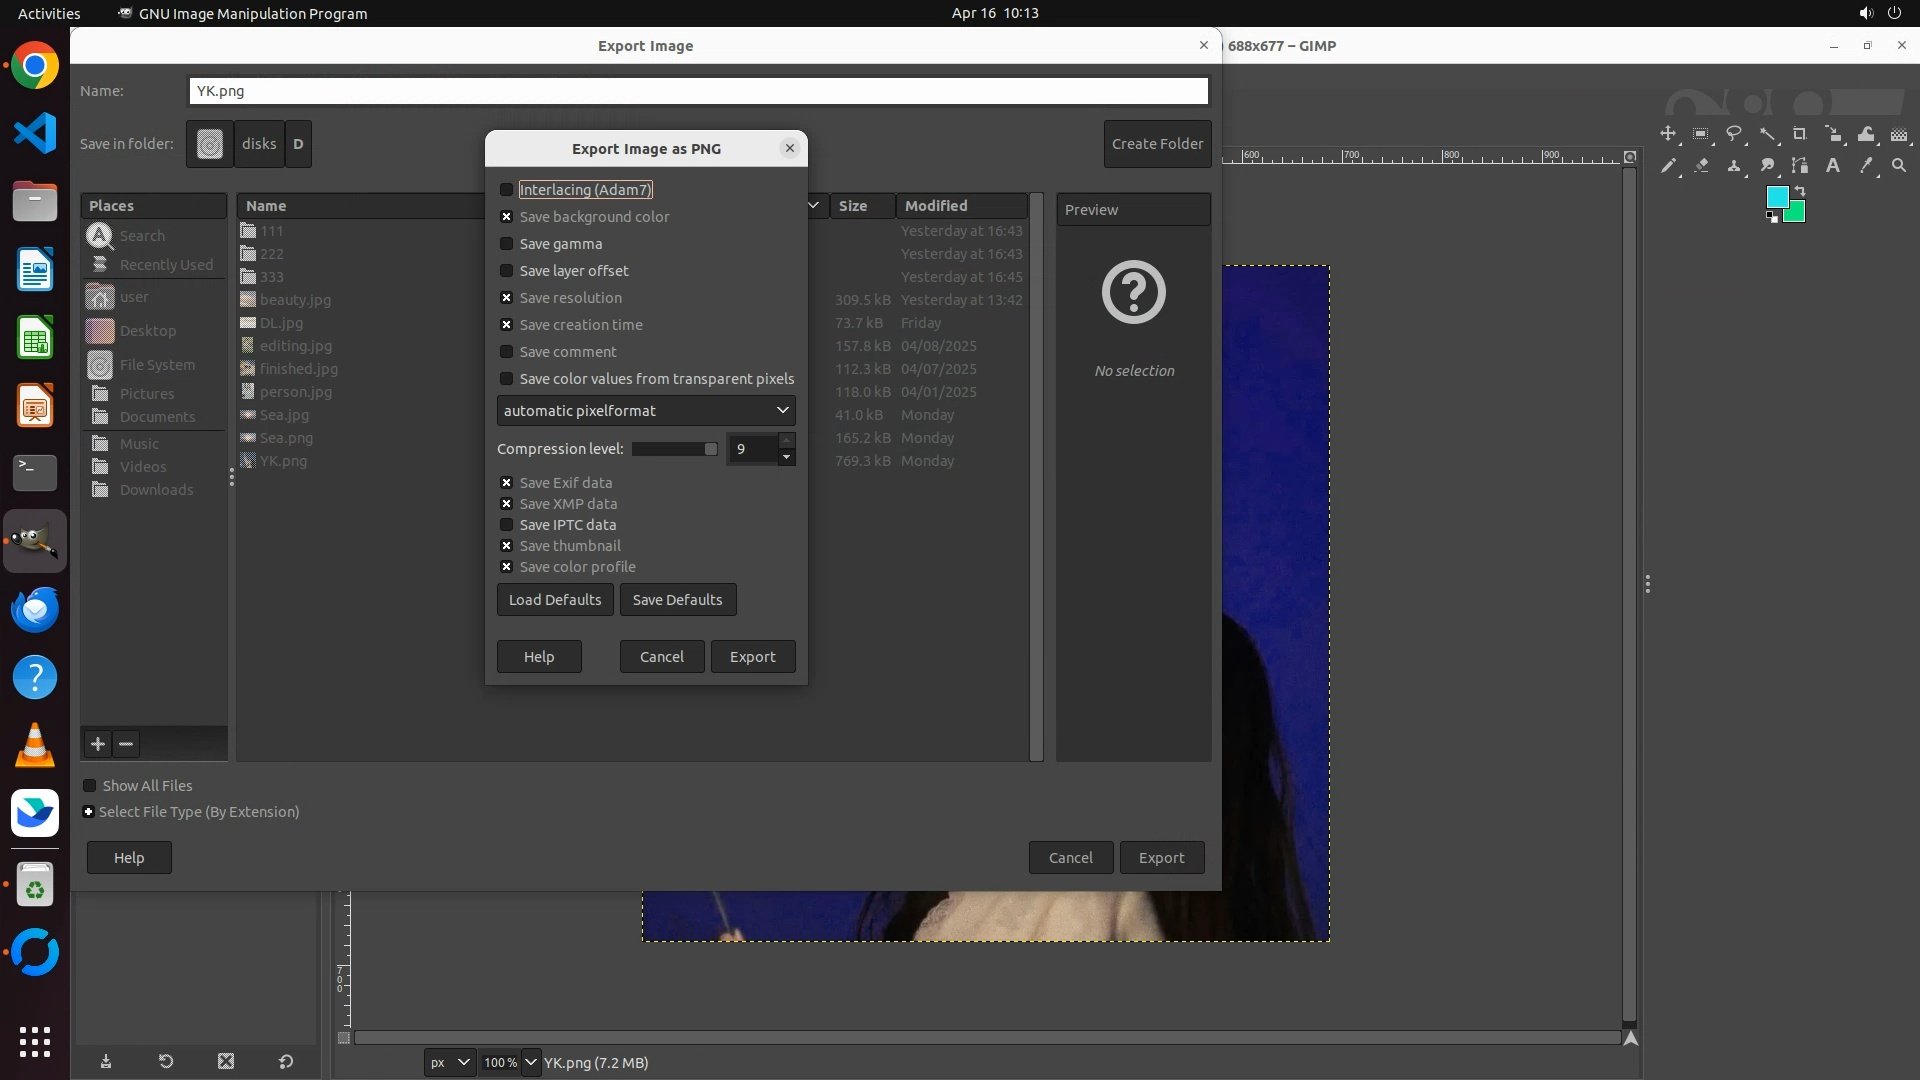Viewport: 1920px width, 1080px height.
Task: Click the Zoom magnifier tool
Action: [1899, 166]
